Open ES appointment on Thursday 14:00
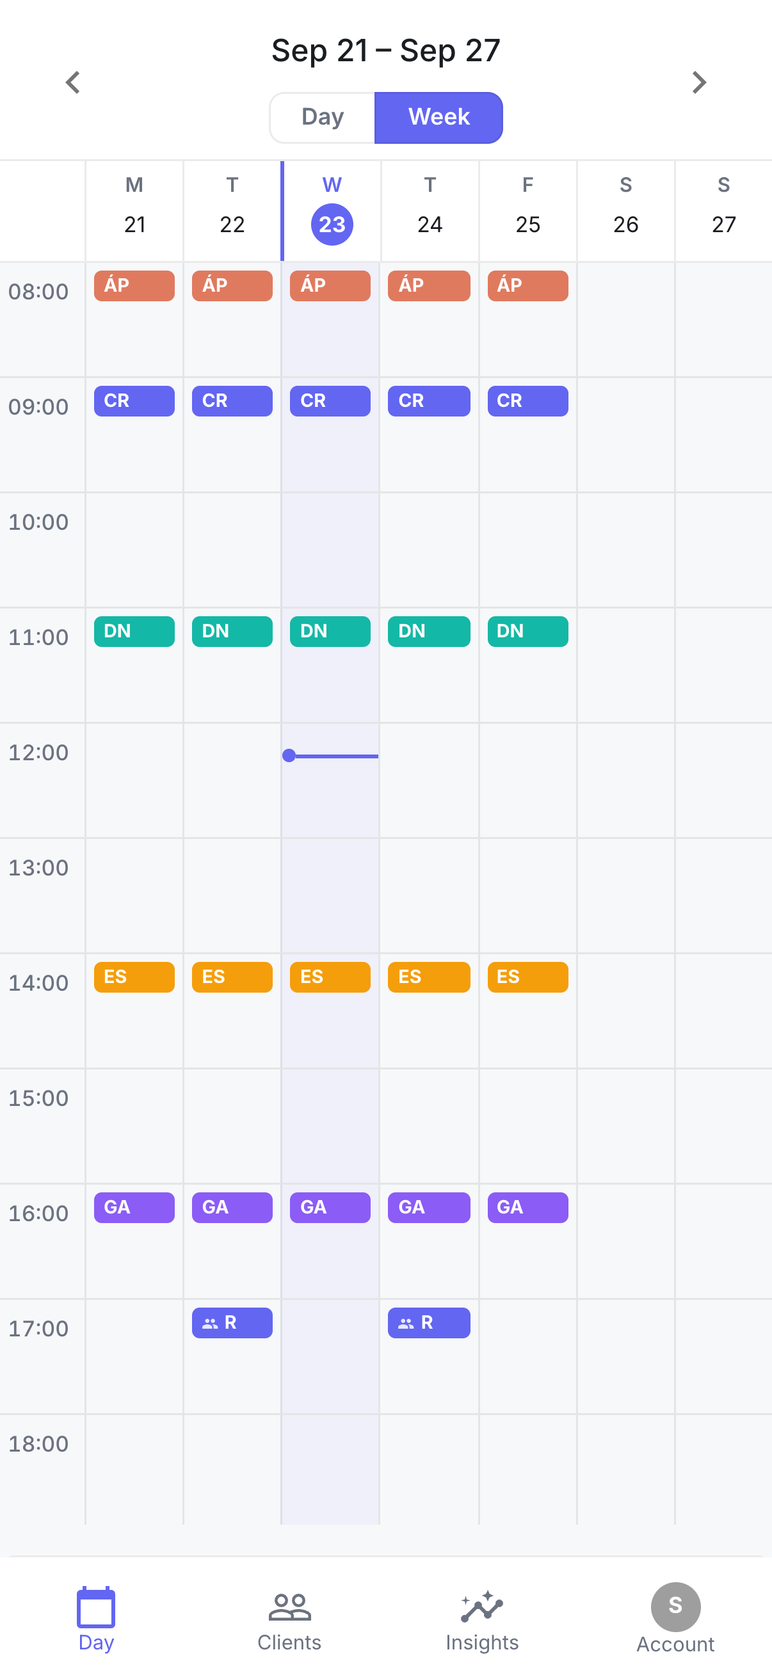The image size is (772, 1678). click(429, 977)
